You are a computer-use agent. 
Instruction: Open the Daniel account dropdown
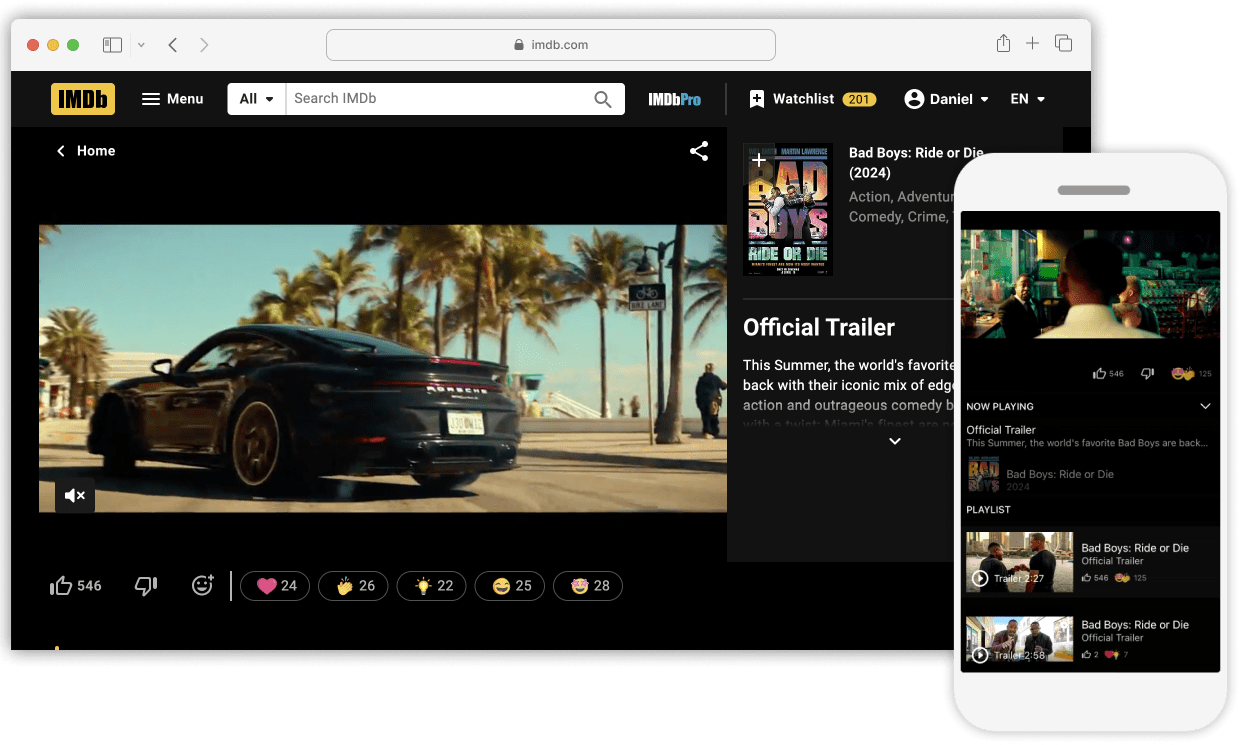click(x=946, y=99)
